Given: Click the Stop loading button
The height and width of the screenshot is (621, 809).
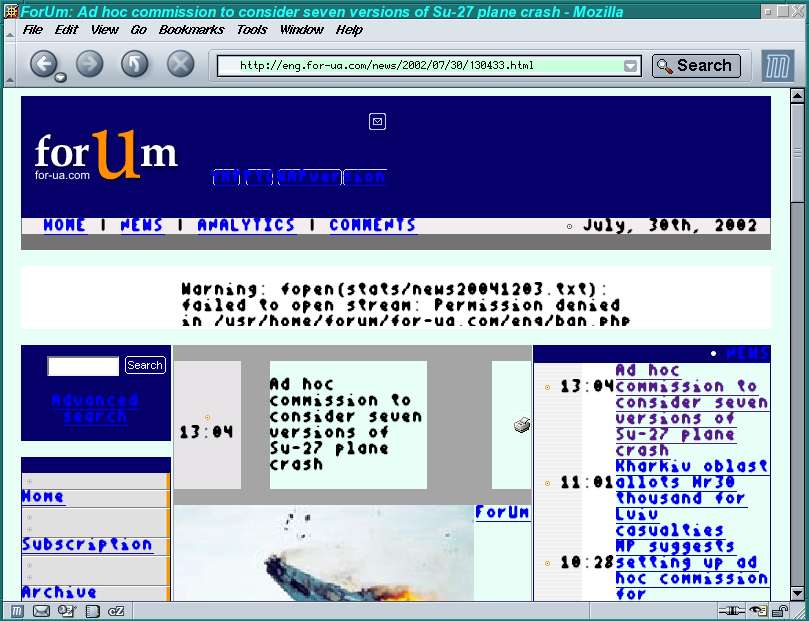Looking at the screenshot, I should coord(180,65).
